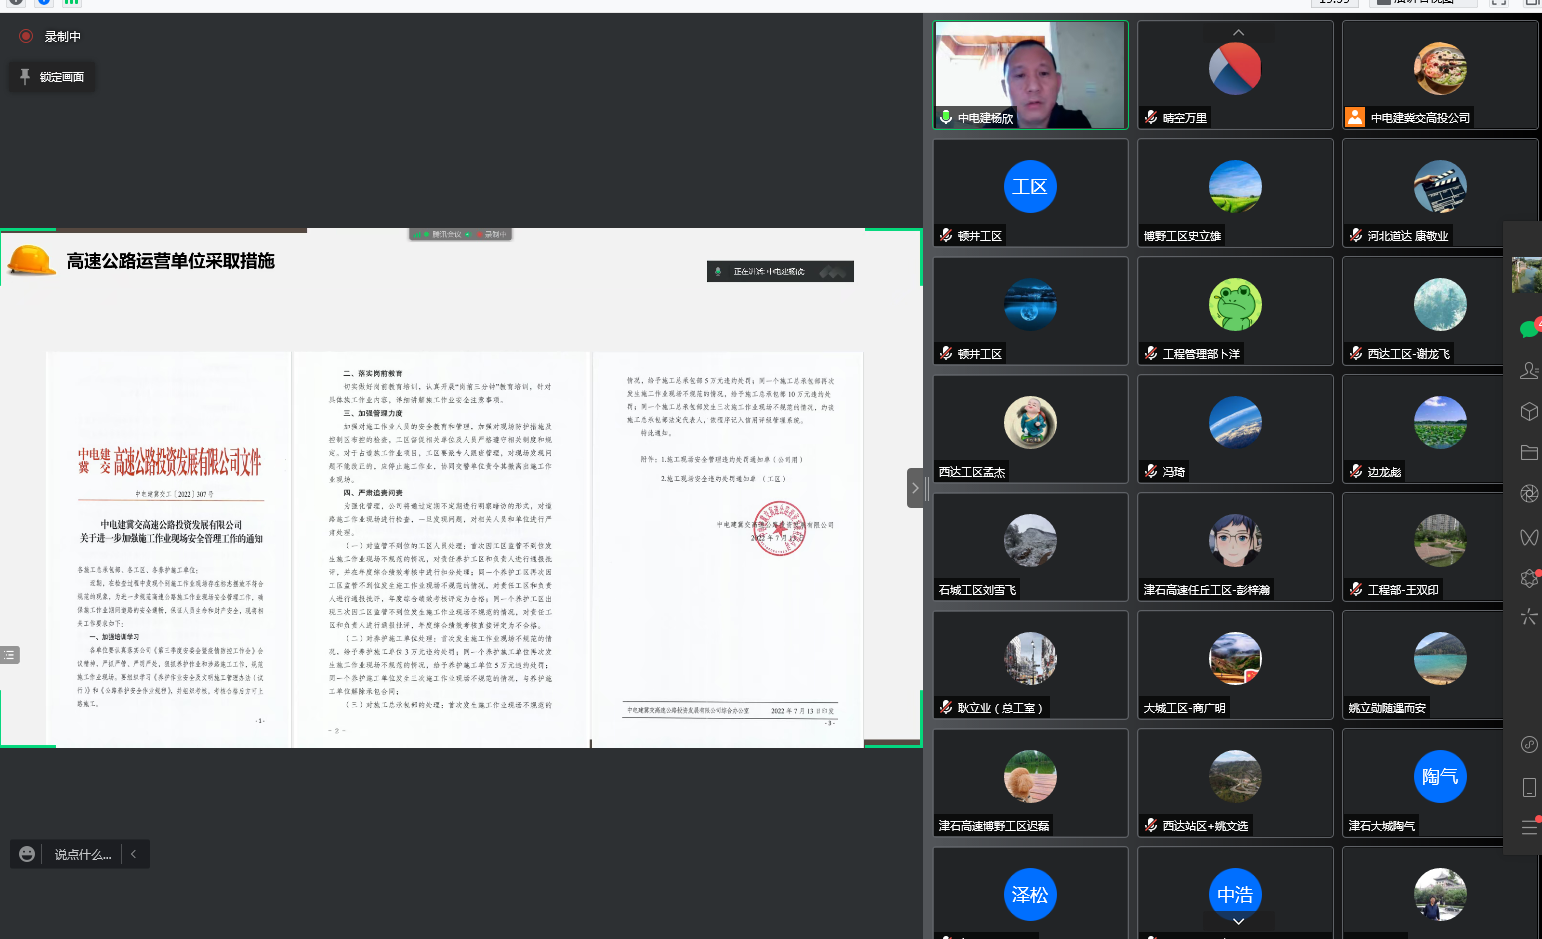The image size is (1542, 939).
Task: Open the camera shutter icon in sidebar
Action: [x=1528, y=493]
